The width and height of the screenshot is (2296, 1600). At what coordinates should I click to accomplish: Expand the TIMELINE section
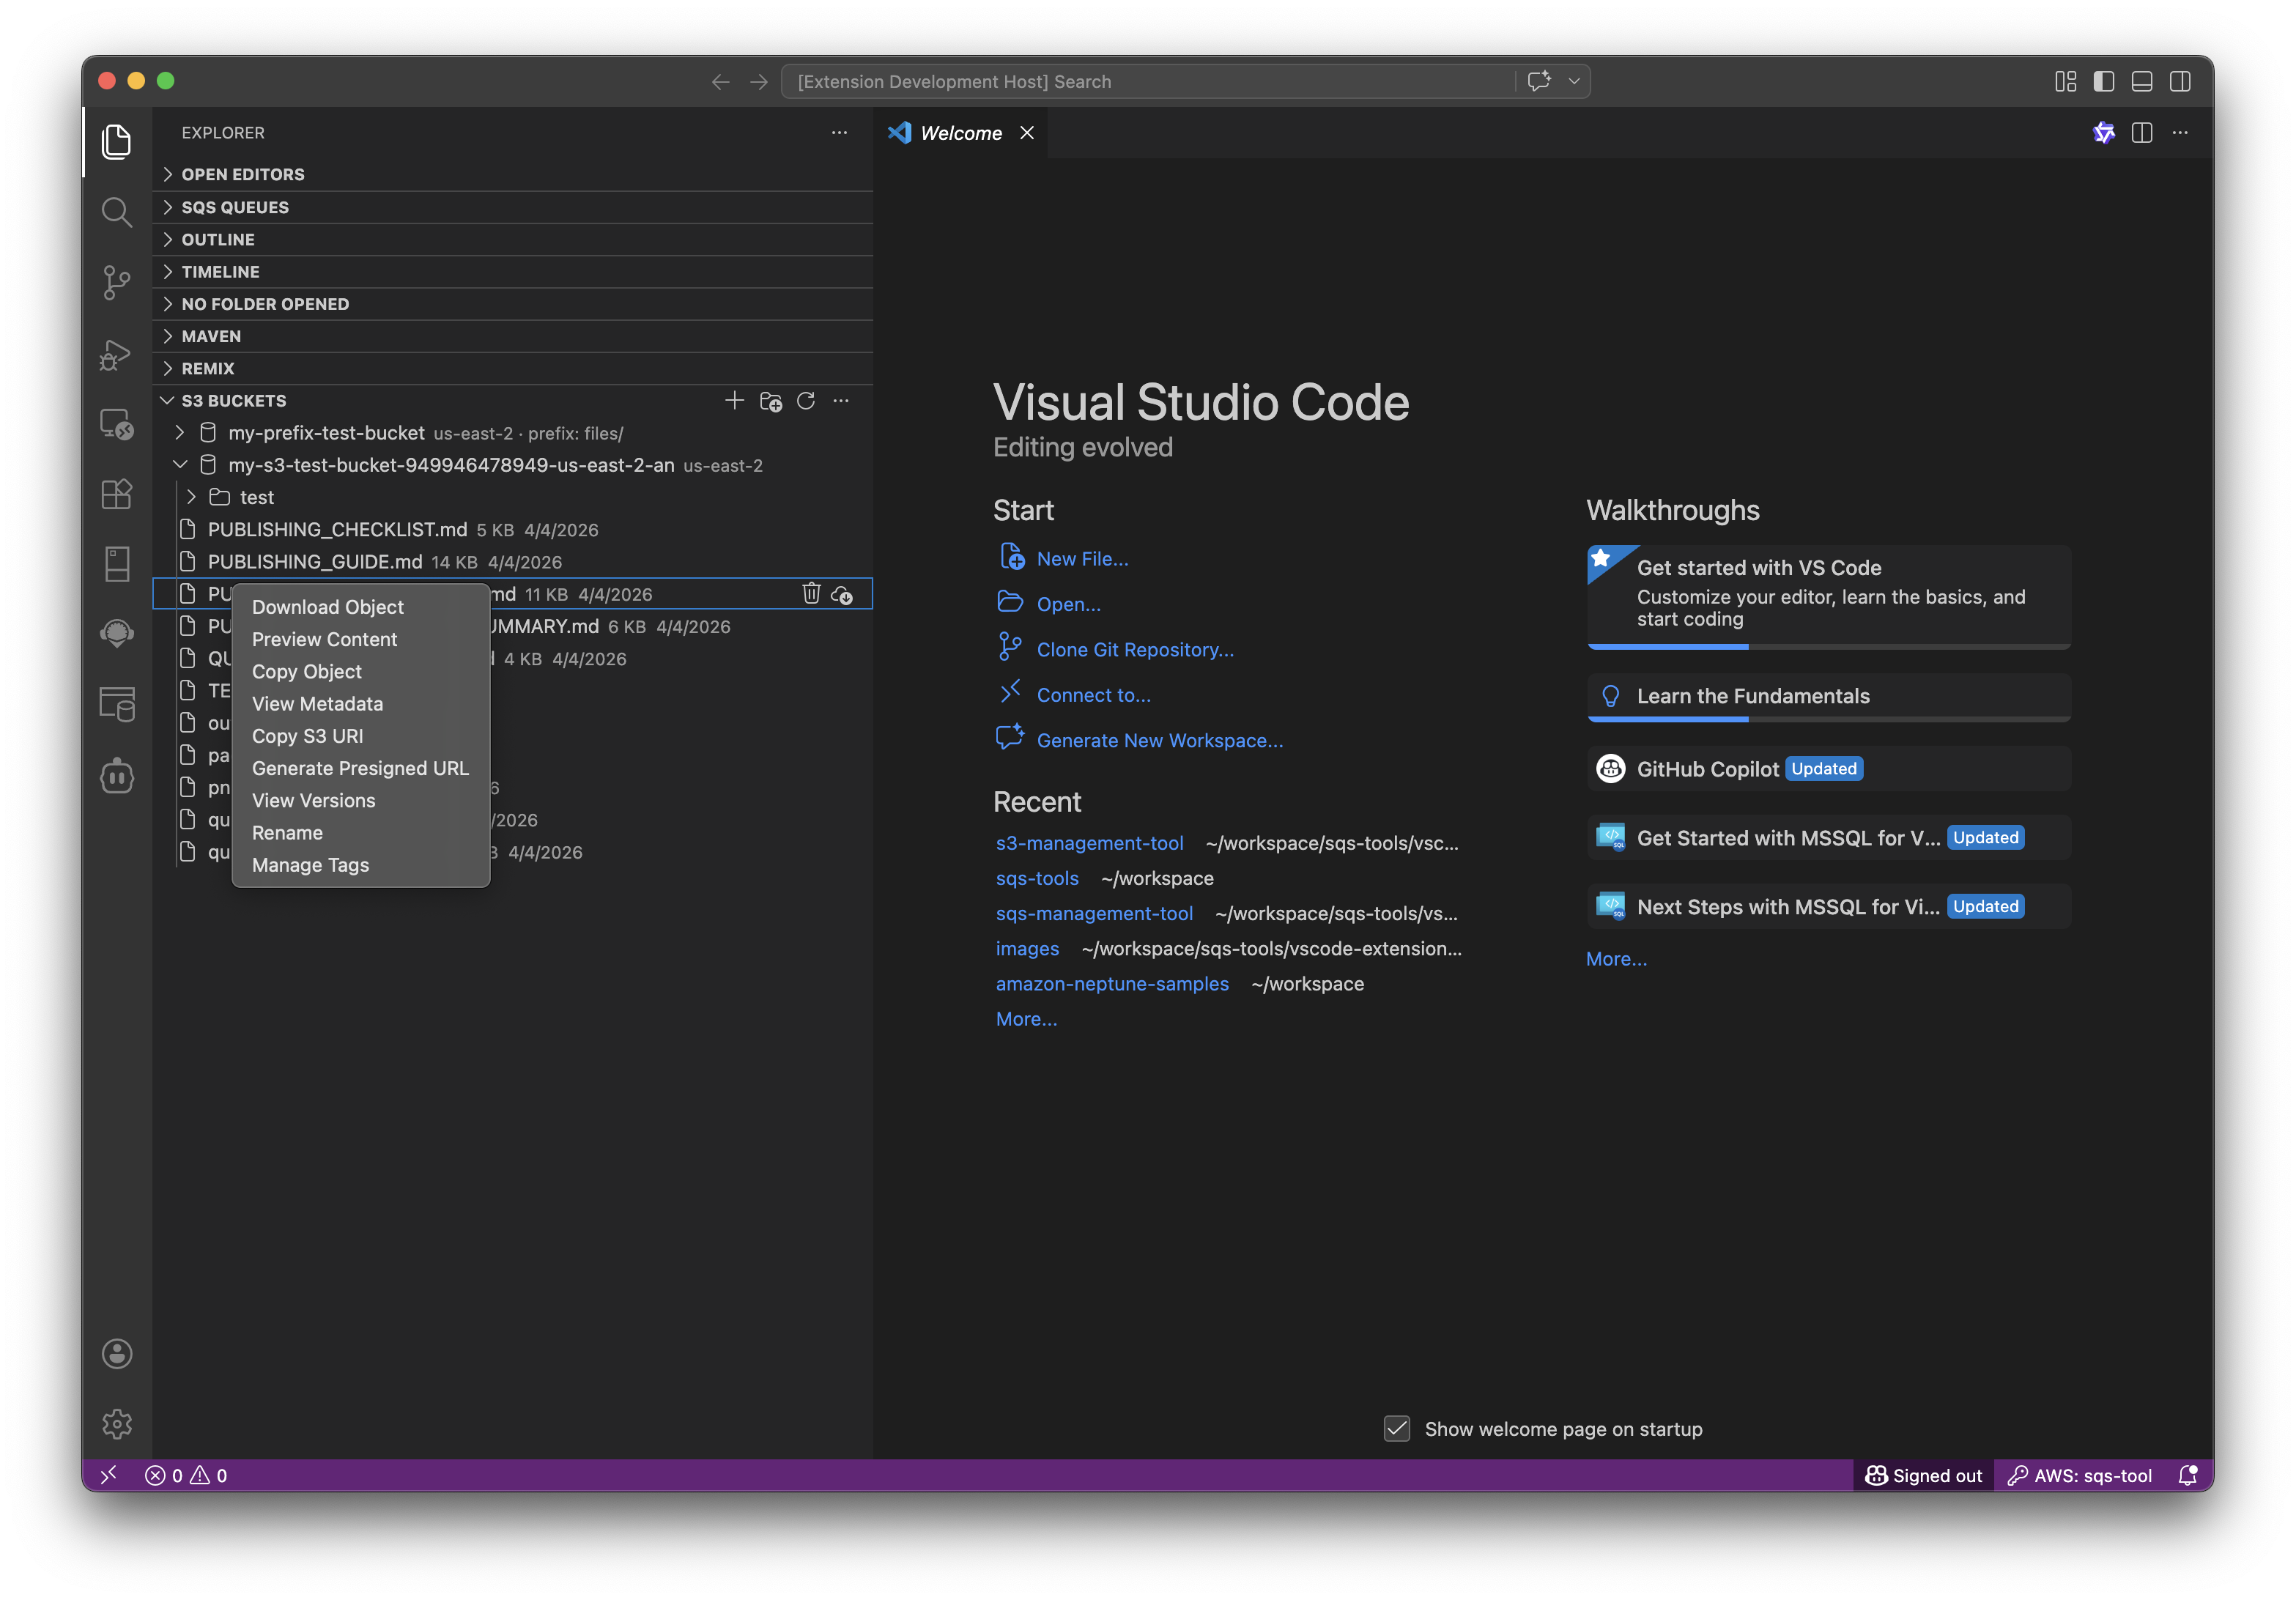pos(513,271)
